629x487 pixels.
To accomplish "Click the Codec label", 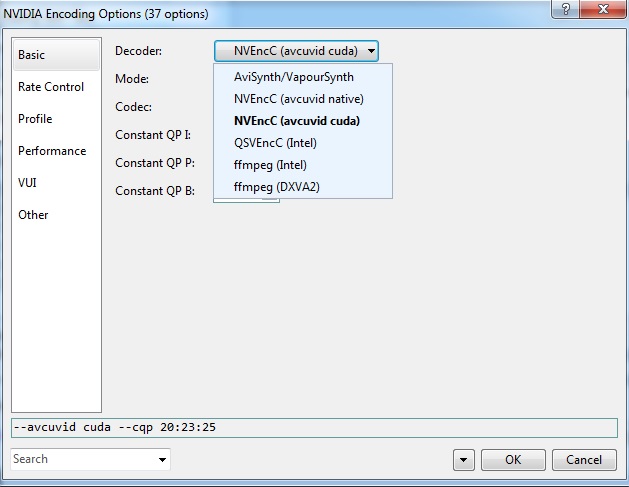I will [134, 107].
